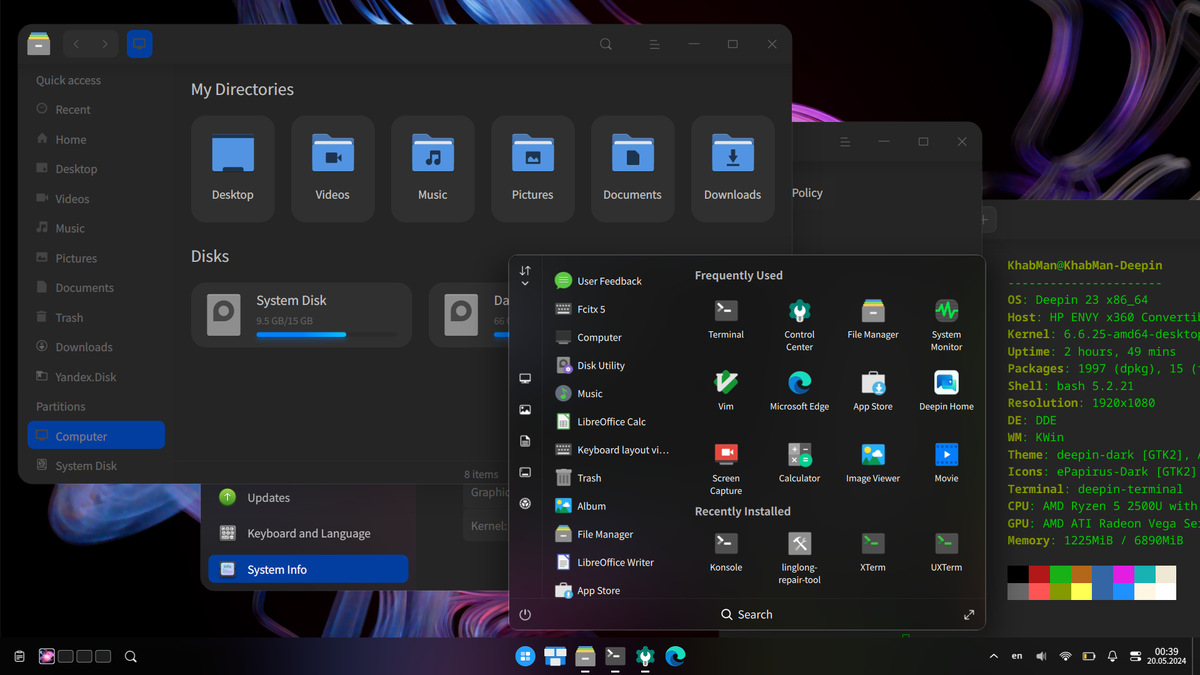Viewport: 1200px width, 675px height.
Task: Launch Vim from the launcher grid
Action: tap(726, 384)
